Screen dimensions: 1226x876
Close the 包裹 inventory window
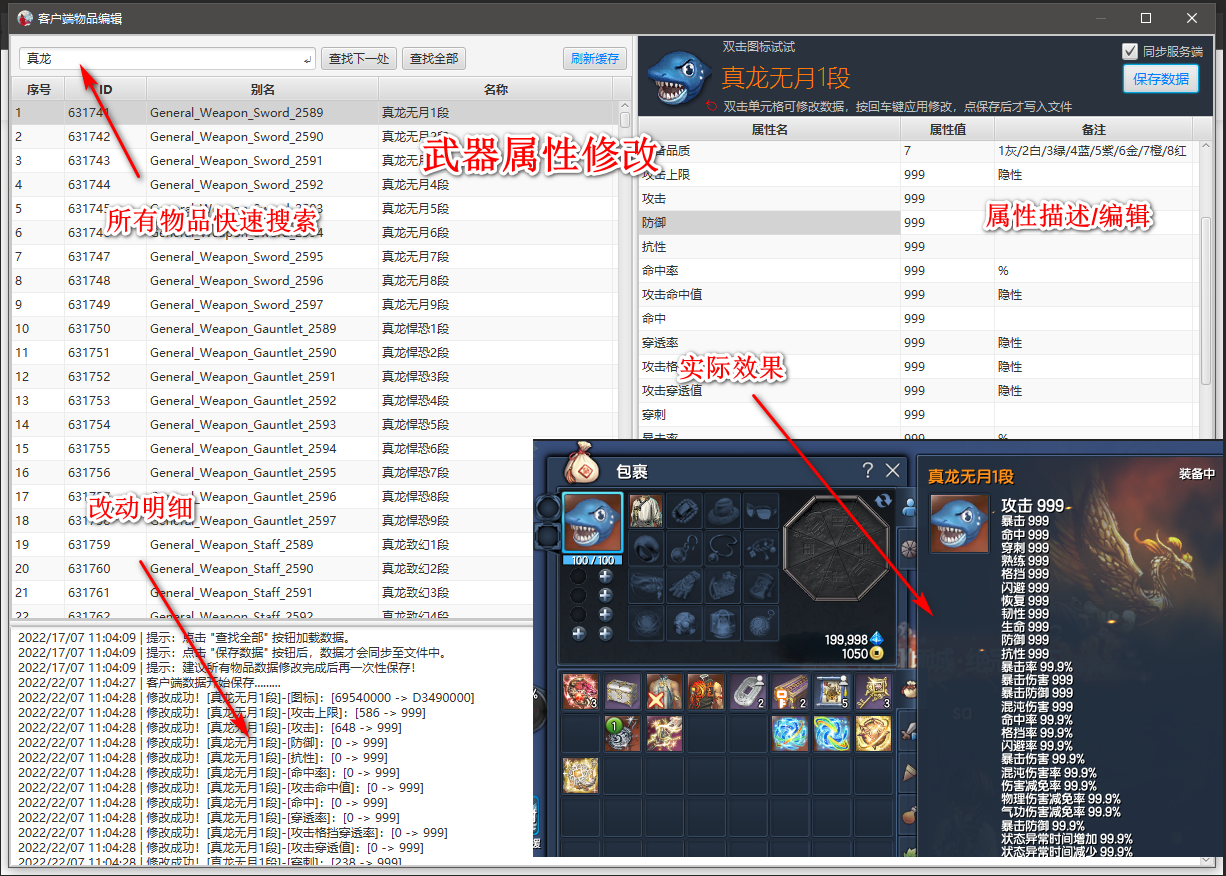tap(893, 470)
